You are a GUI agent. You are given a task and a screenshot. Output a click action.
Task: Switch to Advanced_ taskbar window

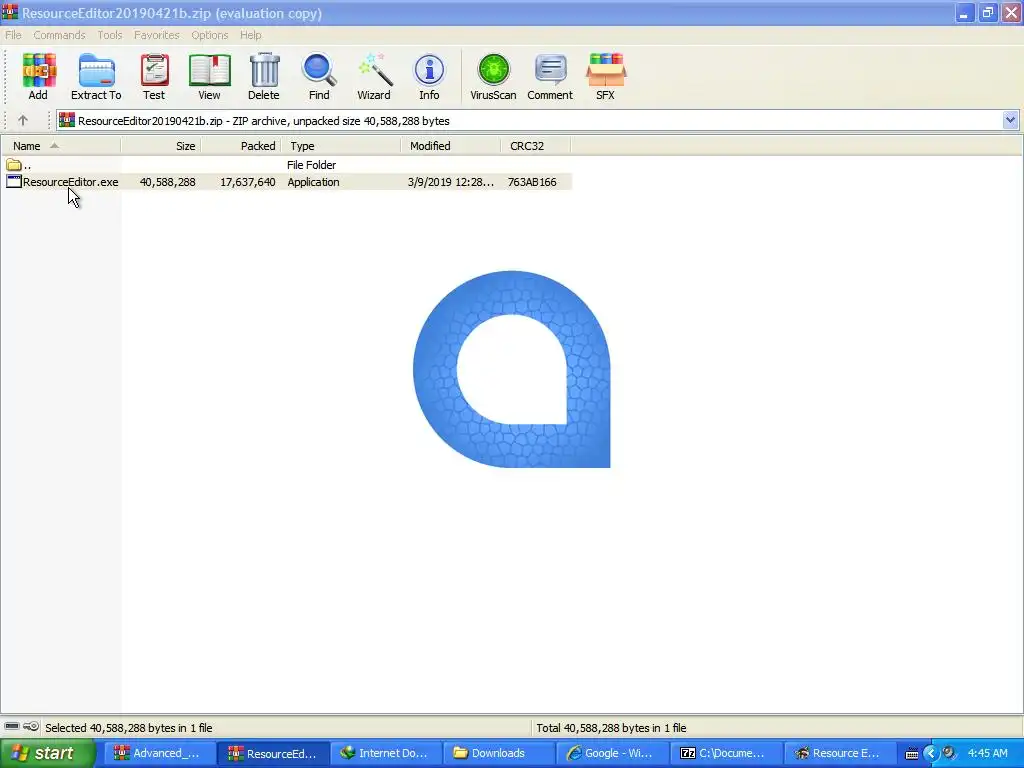pos(160,753)
